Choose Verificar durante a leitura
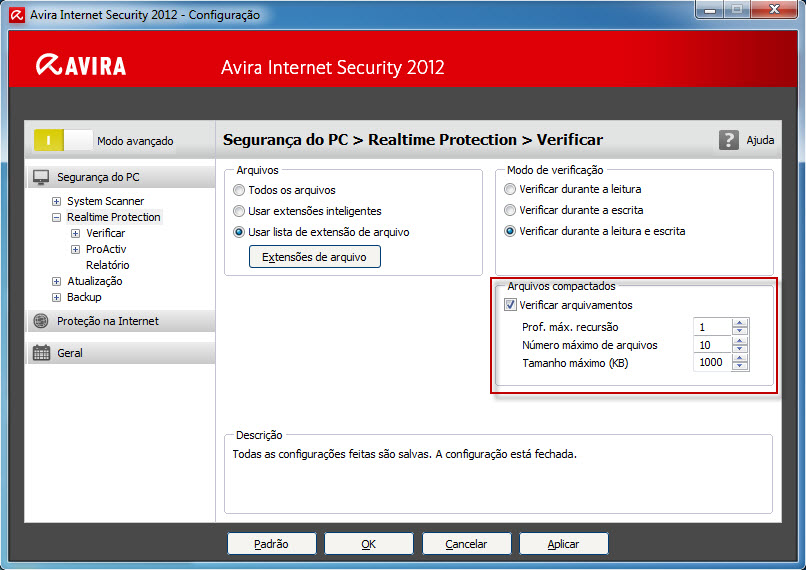 (x=510, y=189)
